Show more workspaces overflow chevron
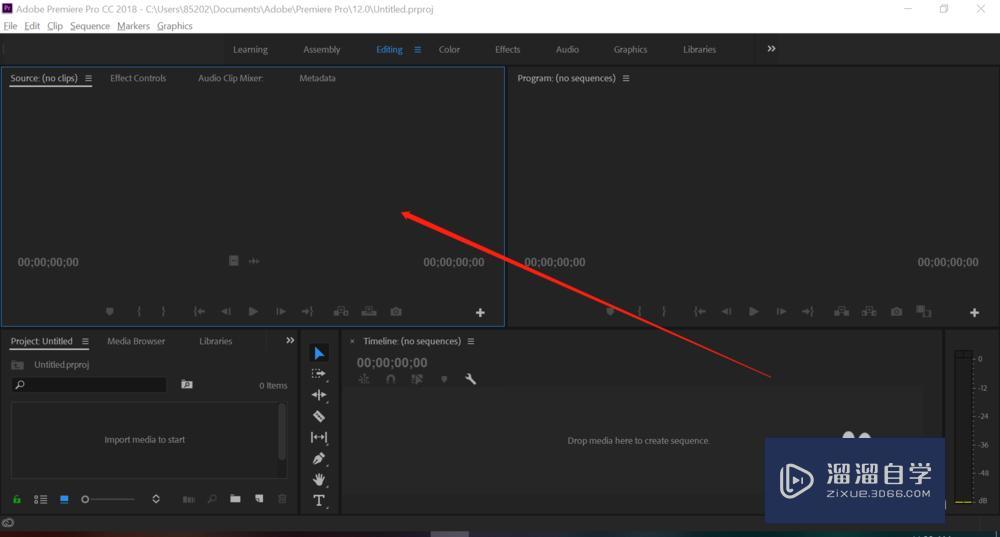Viewport: 1000px width, 537px height. click(771, 48)
